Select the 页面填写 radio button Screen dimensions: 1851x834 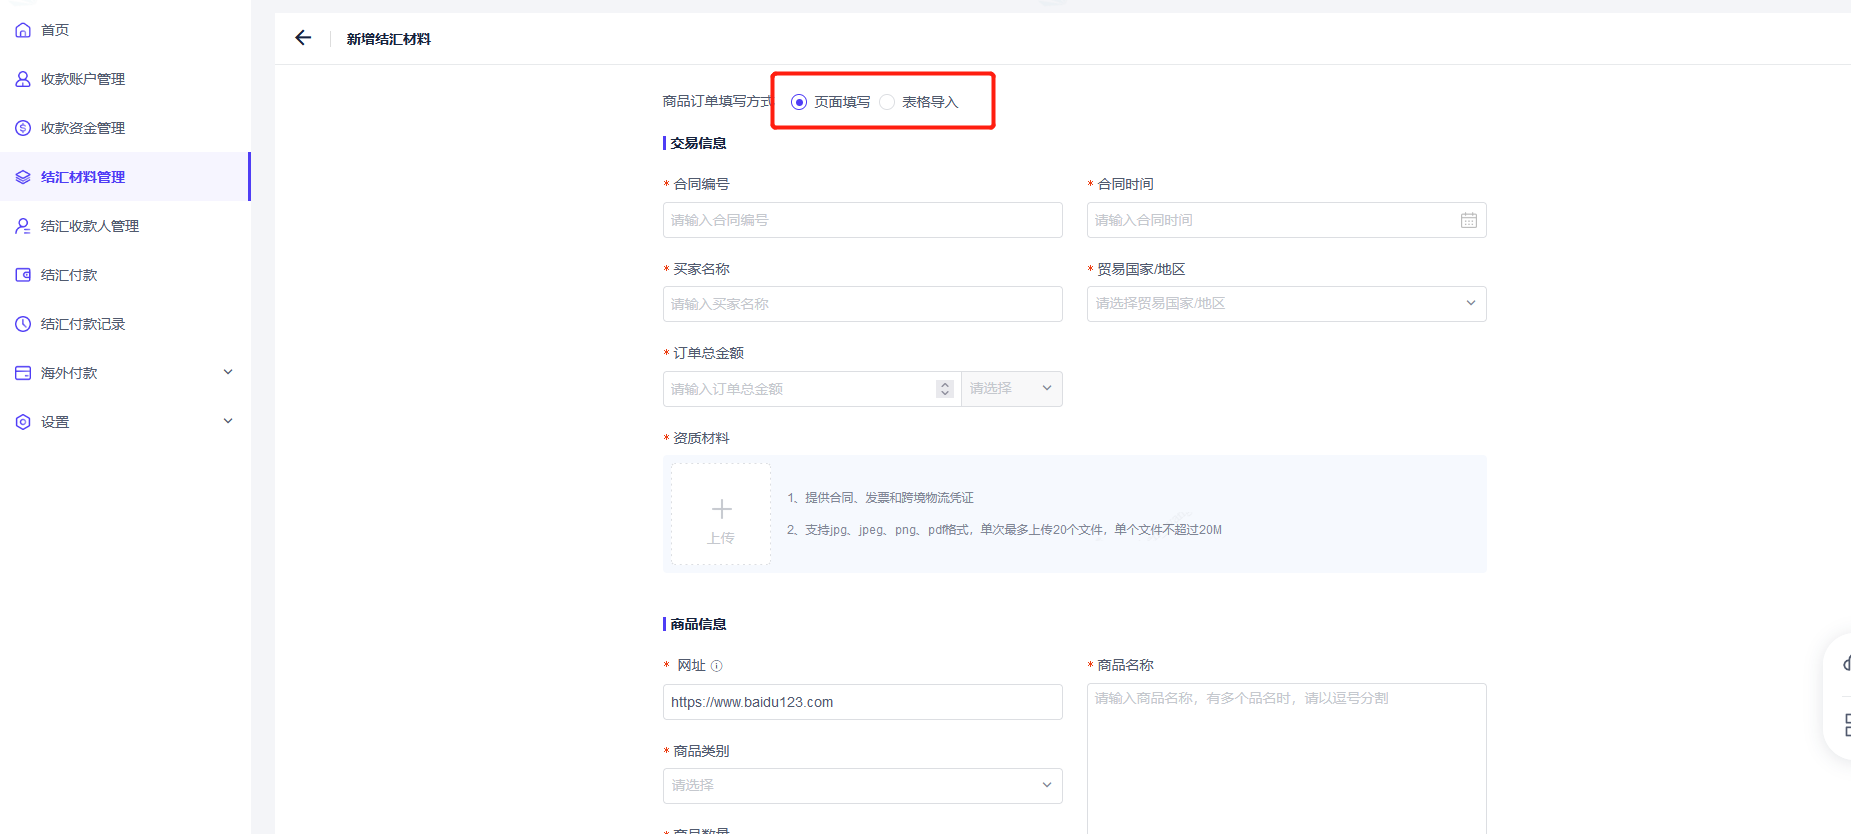coord(799,102)
